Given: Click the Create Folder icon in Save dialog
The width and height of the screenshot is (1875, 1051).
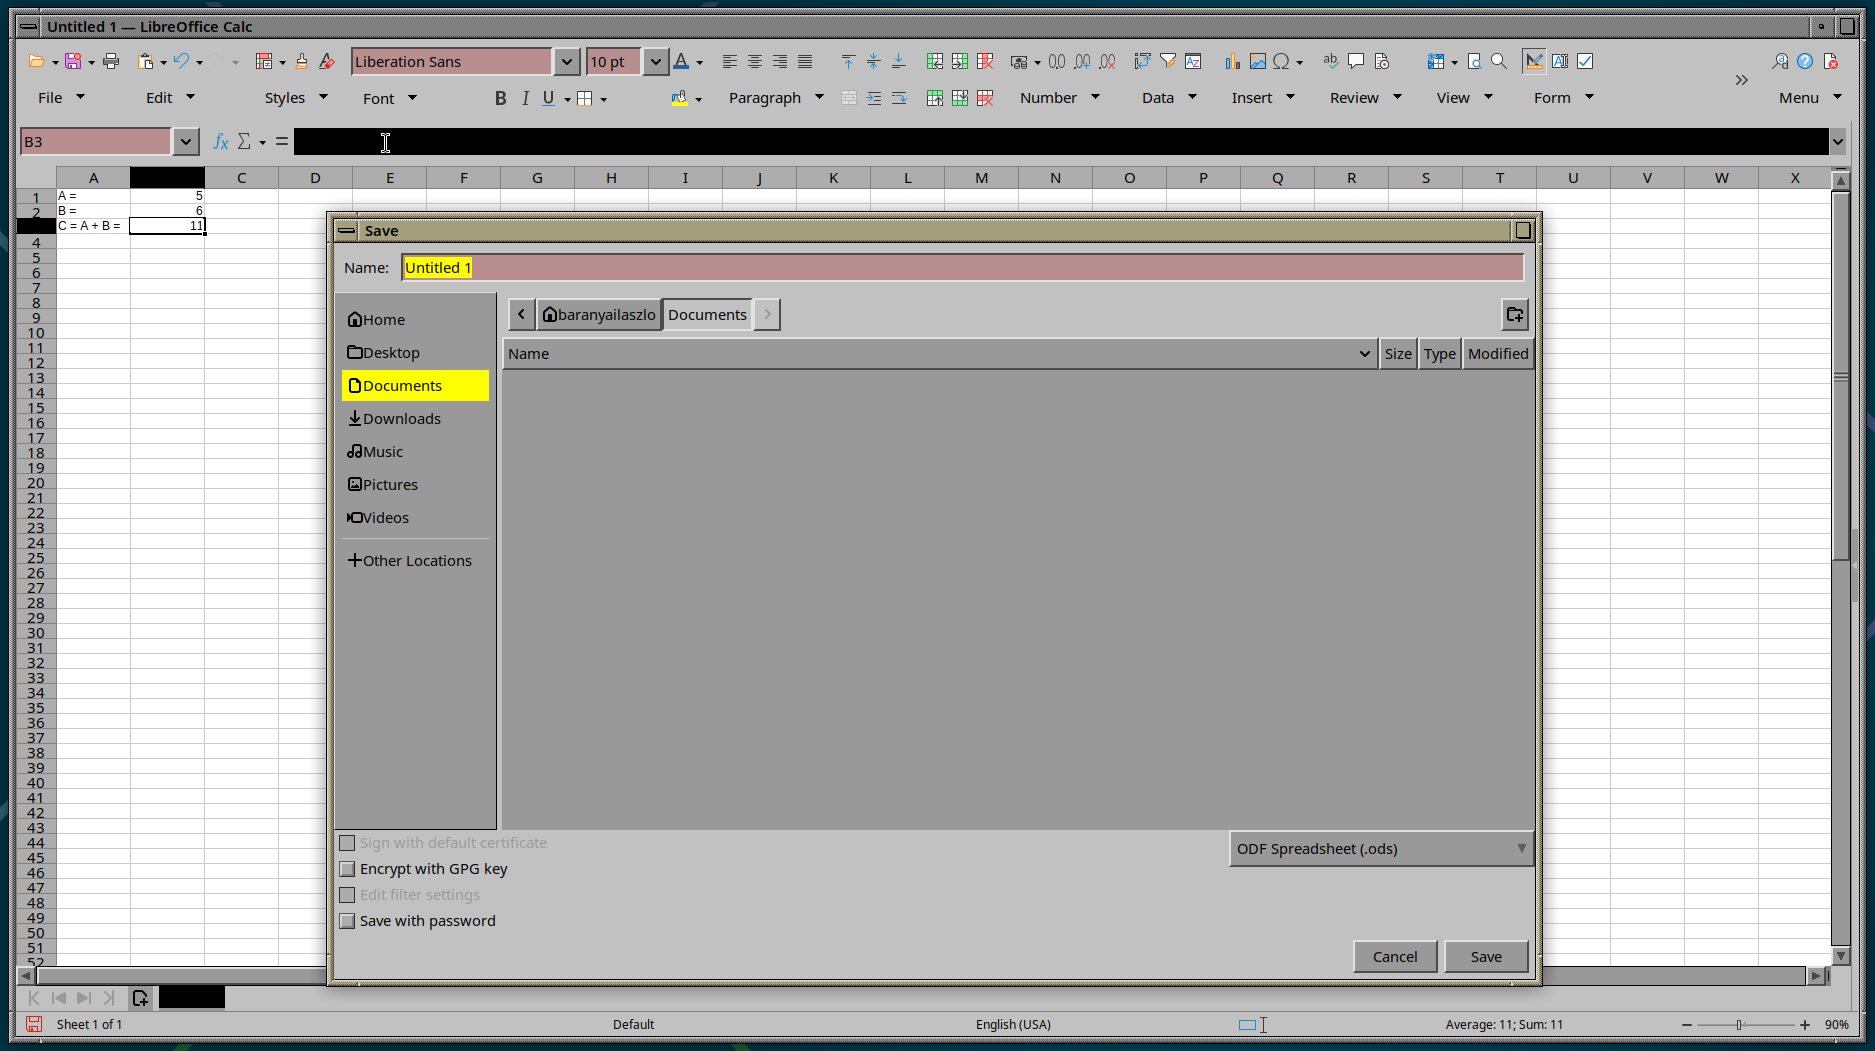Looking at the screenshot, I should [x=1515, y=315].
